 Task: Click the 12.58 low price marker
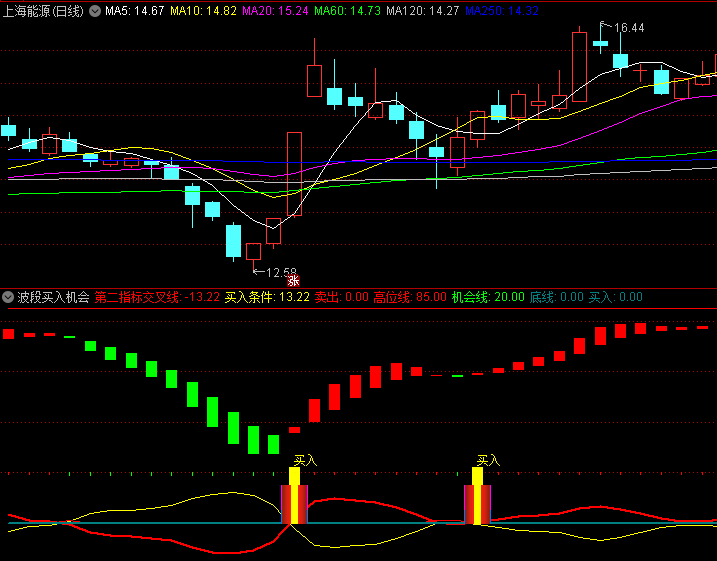pos(281,272)
